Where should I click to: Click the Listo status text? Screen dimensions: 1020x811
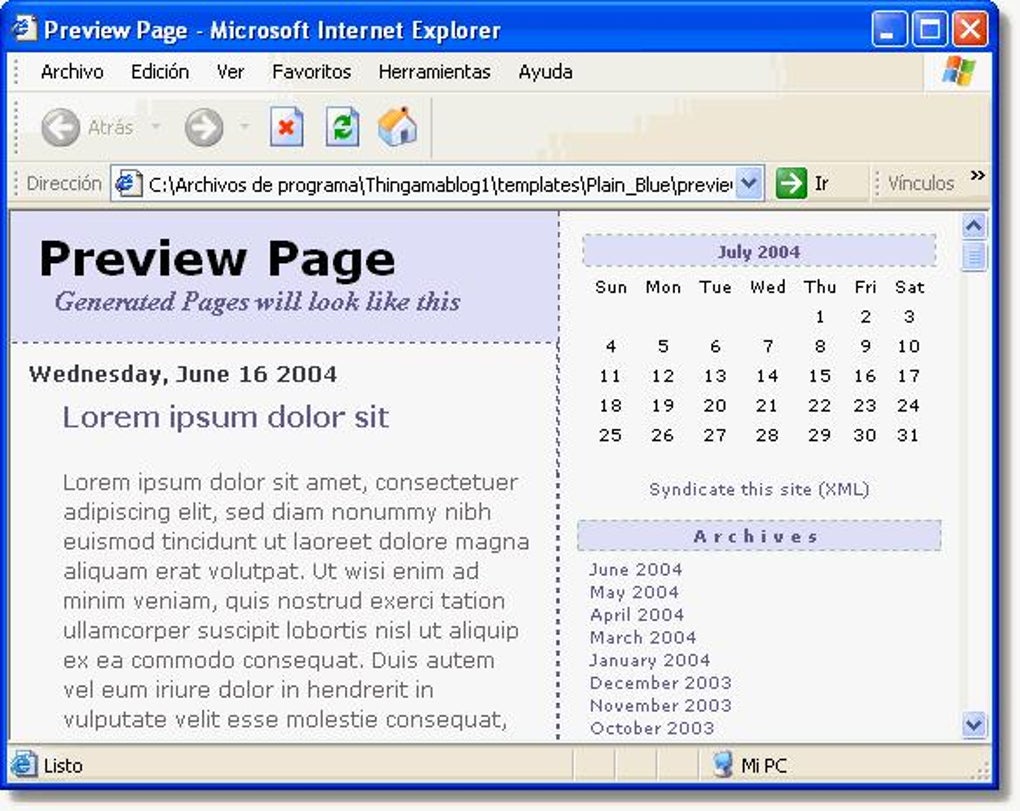(63, 765)
